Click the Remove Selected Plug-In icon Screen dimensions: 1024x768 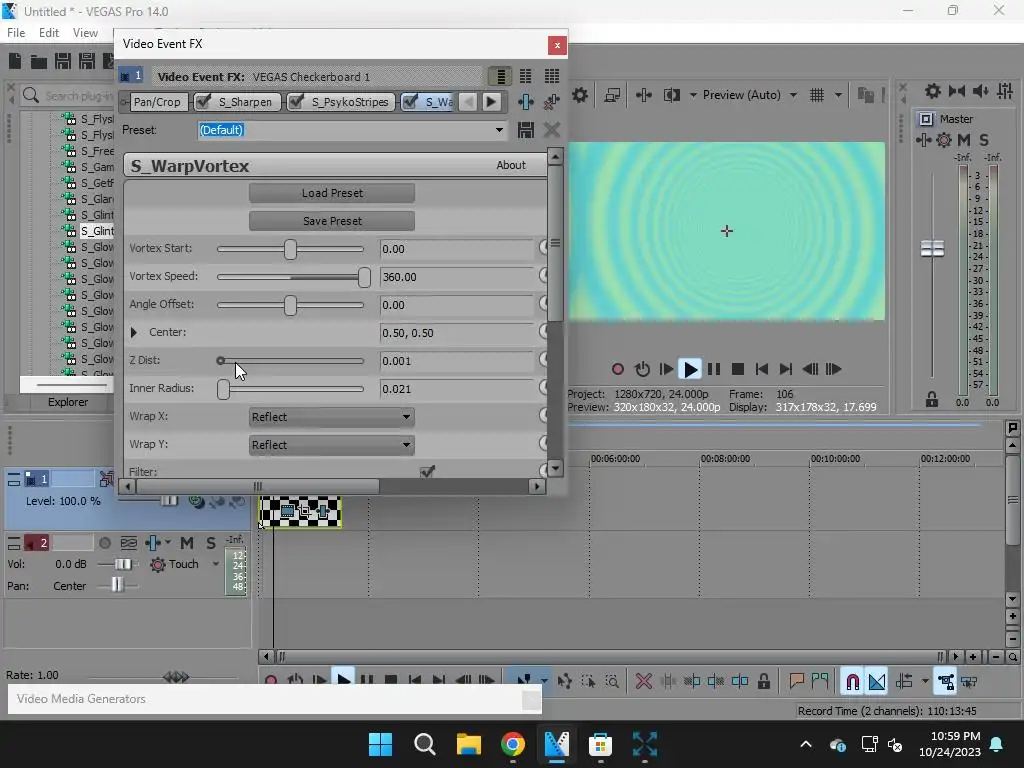(x=552, y=102)
